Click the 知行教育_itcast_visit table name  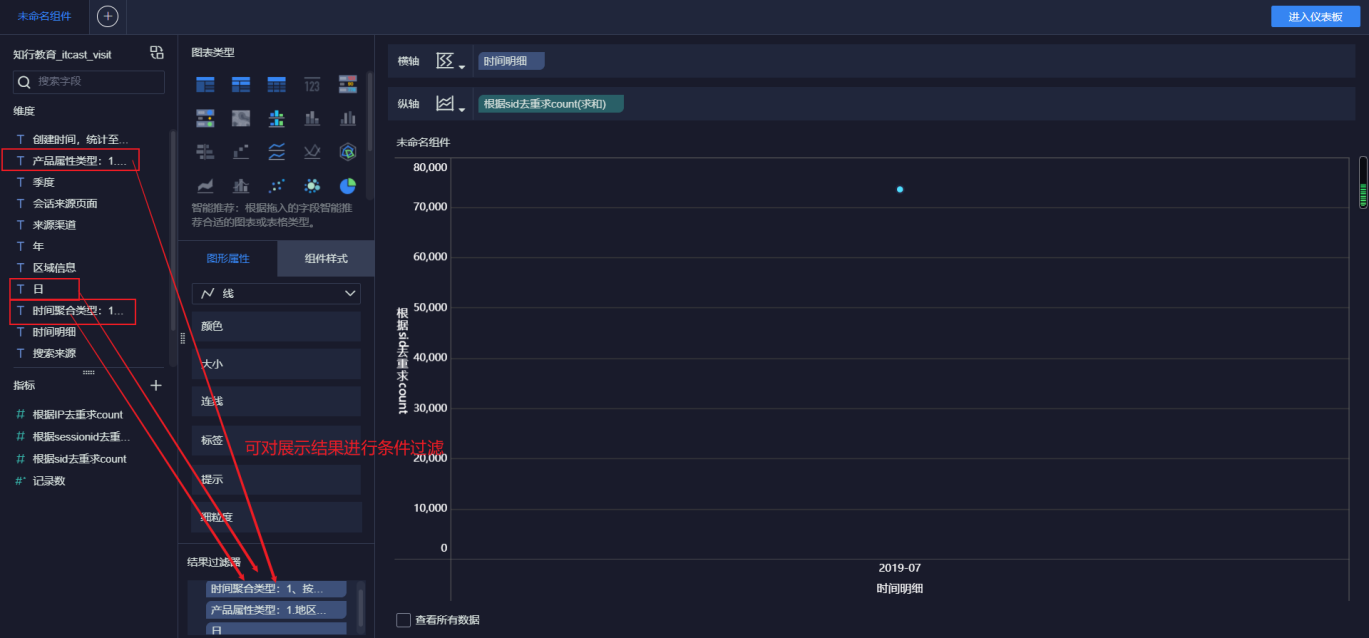(x=62, y=55)
